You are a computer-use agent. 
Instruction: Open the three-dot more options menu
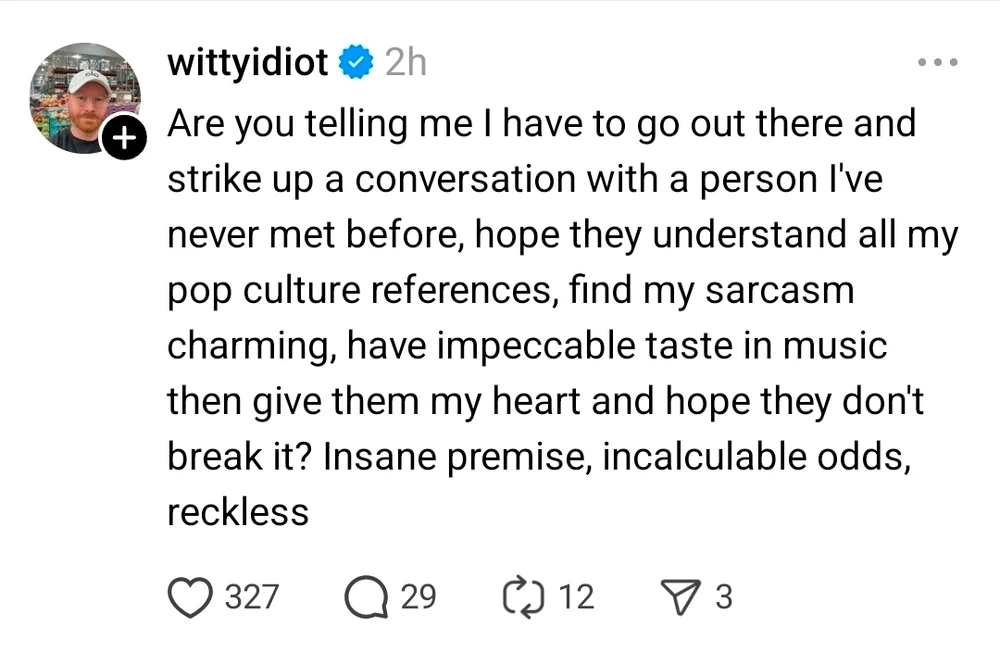coord(938,62)
